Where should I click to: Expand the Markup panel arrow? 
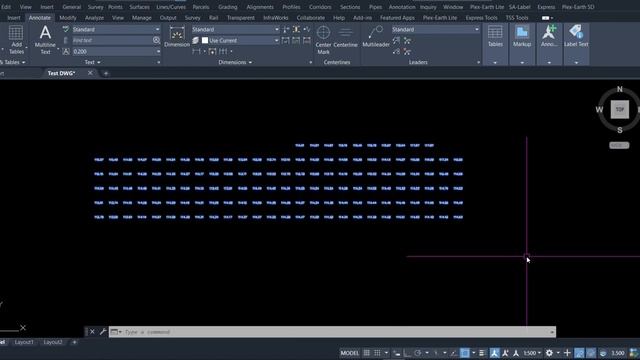pos(522,62)
